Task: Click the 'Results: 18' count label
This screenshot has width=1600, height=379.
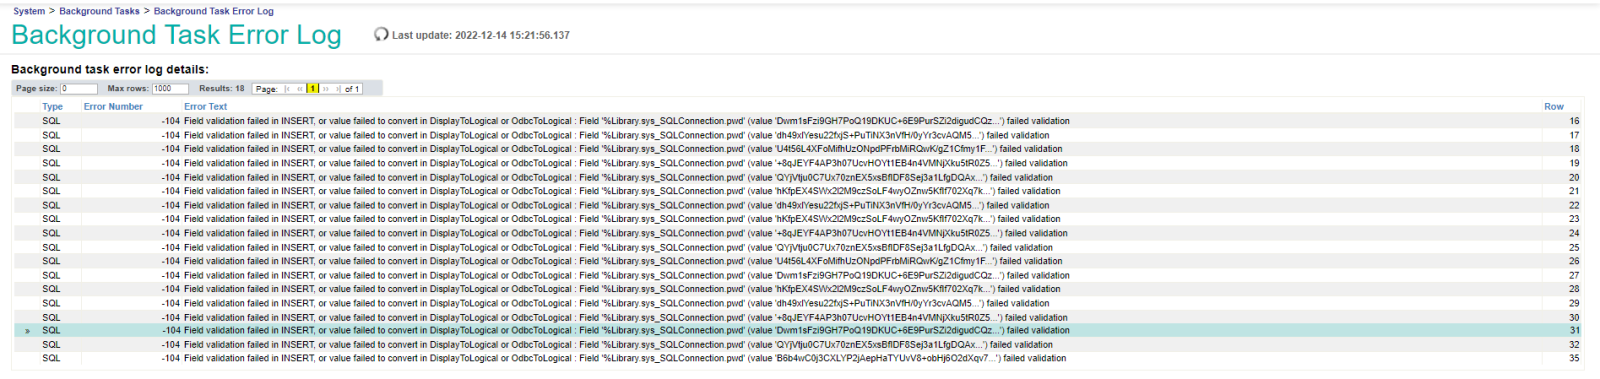Action: (222, 89)
